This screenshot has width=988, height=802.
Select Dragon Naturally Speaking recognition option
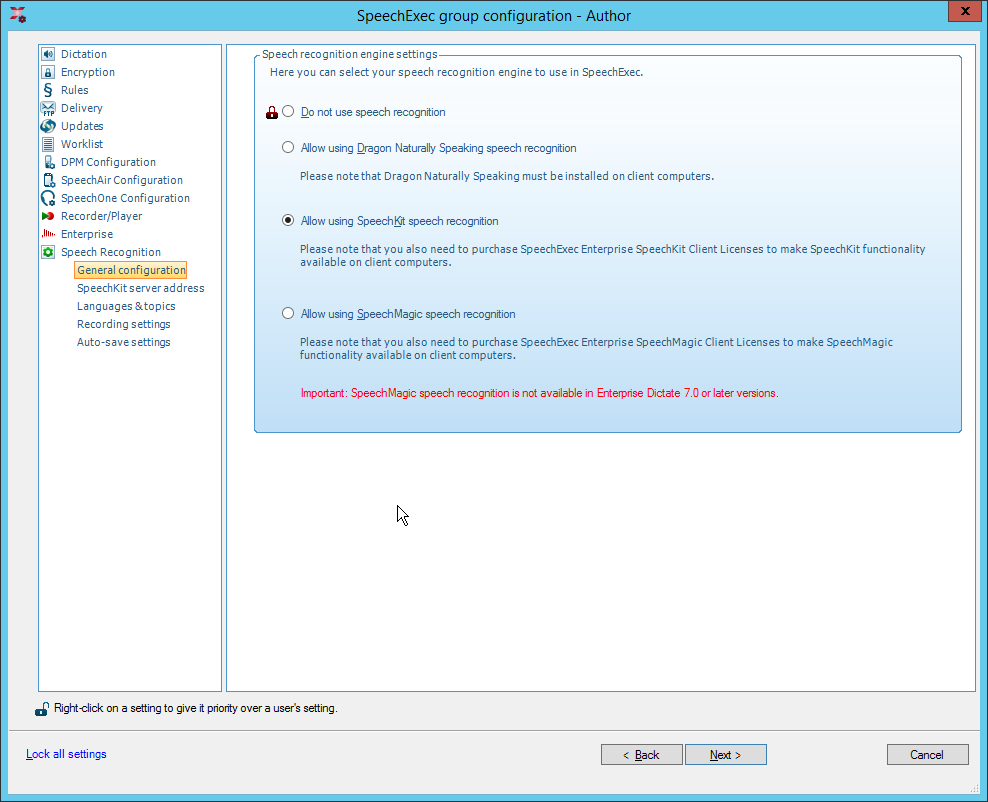(288, 147)
